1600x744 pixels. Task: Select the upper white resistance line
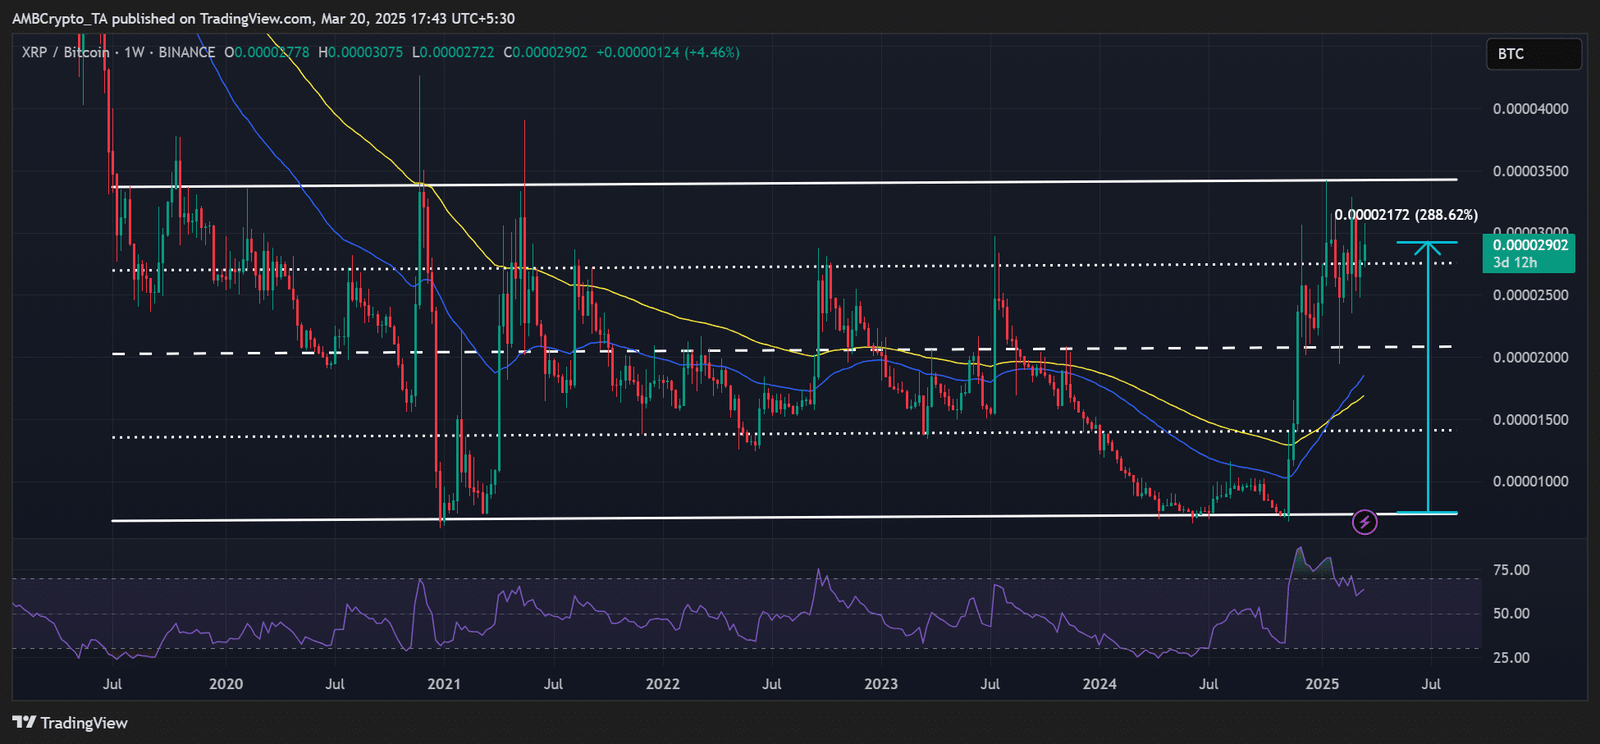[800, 182]
